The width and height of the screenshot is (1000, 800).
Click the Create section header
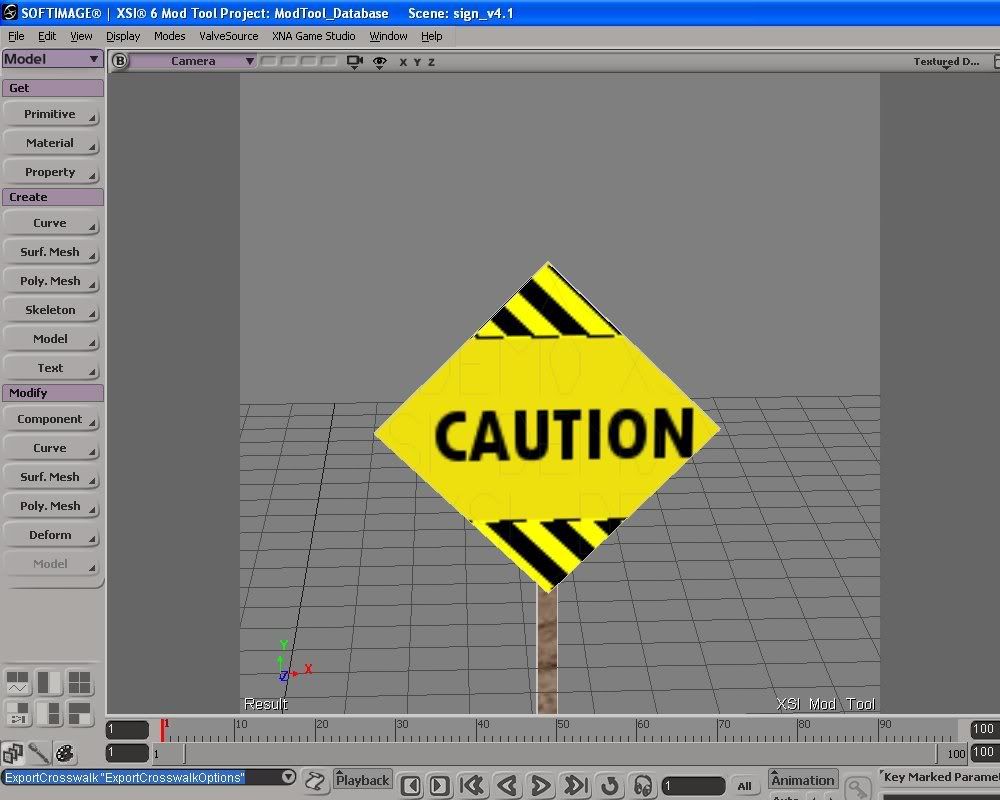(53, 197)
